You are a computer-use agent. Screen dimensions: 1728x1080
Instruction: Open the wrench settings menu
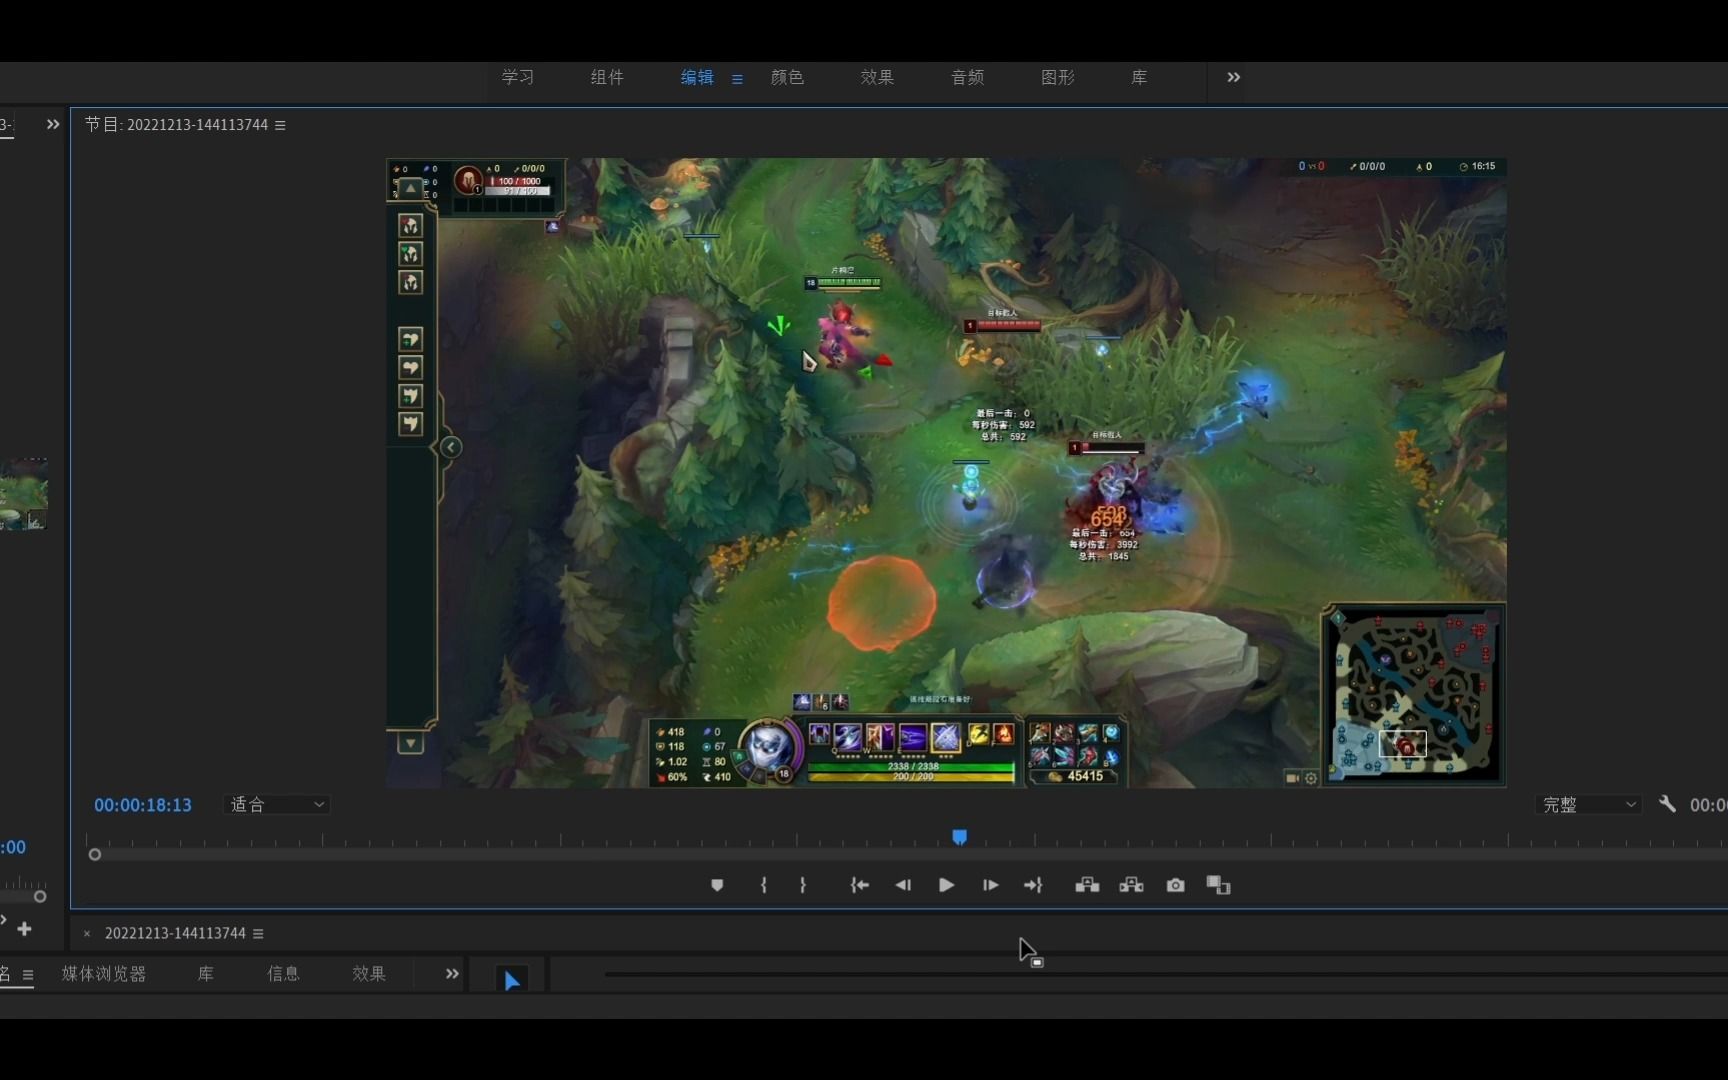coord(1667,804)
